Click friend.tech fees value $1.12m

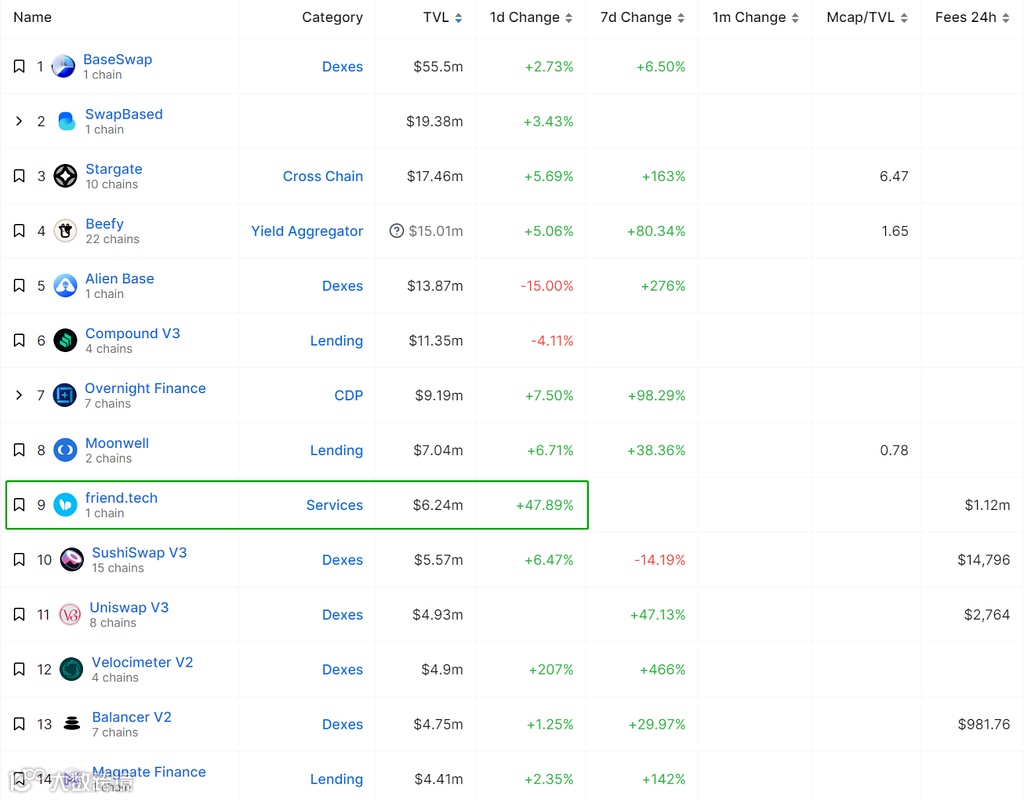point(987,505)
